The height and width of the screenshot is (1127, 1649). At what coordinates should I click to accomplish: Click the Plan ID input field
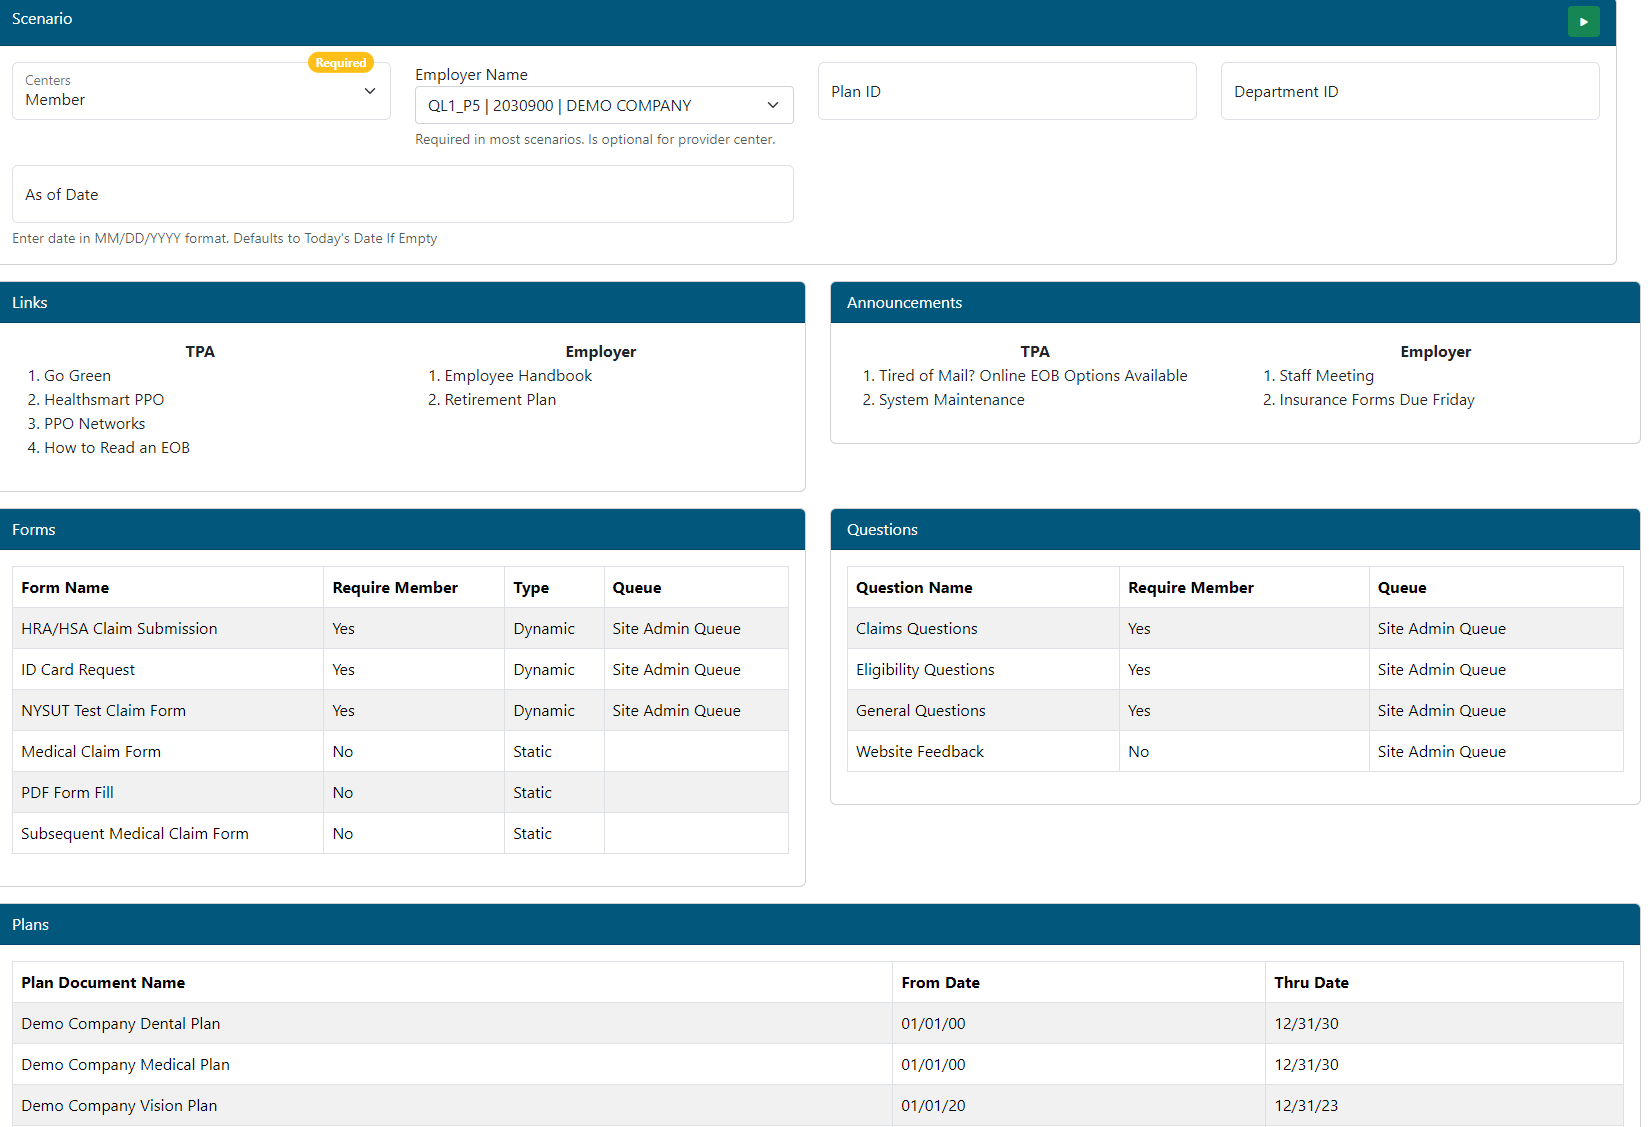tap(1006, 91)
